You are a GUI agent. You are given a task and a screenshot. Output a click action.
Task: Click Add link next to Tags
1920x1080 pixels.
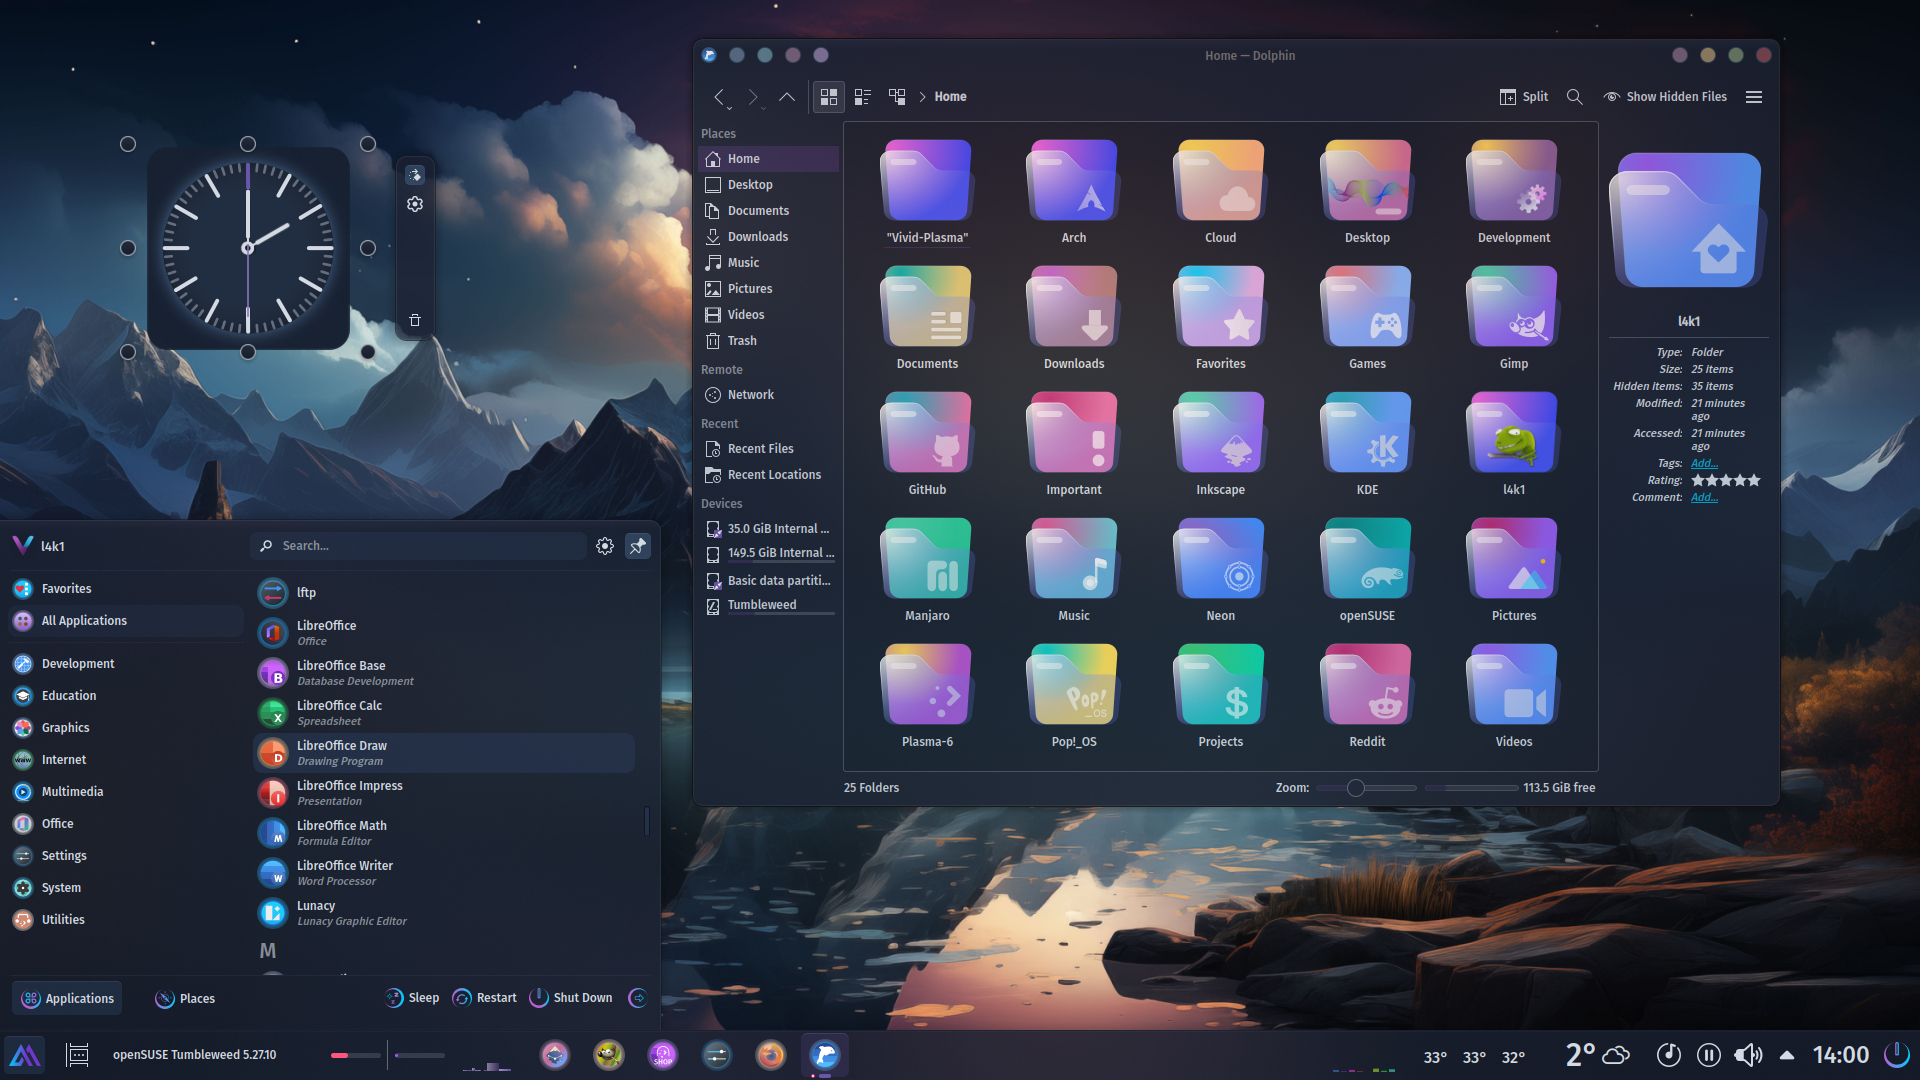[x=1704, y=463]
